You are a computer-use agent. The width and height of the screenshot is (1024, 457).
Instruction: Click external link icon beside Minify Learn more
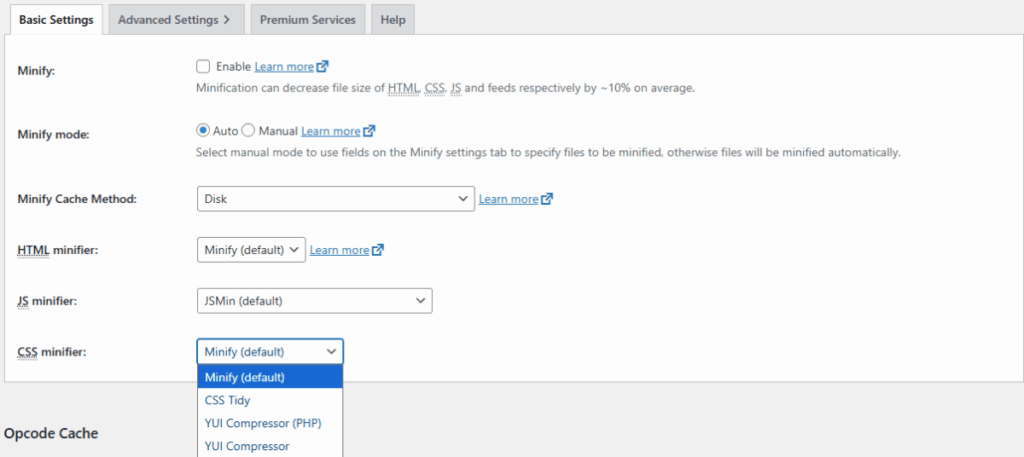pyautogui.click(x=322, y=67)
